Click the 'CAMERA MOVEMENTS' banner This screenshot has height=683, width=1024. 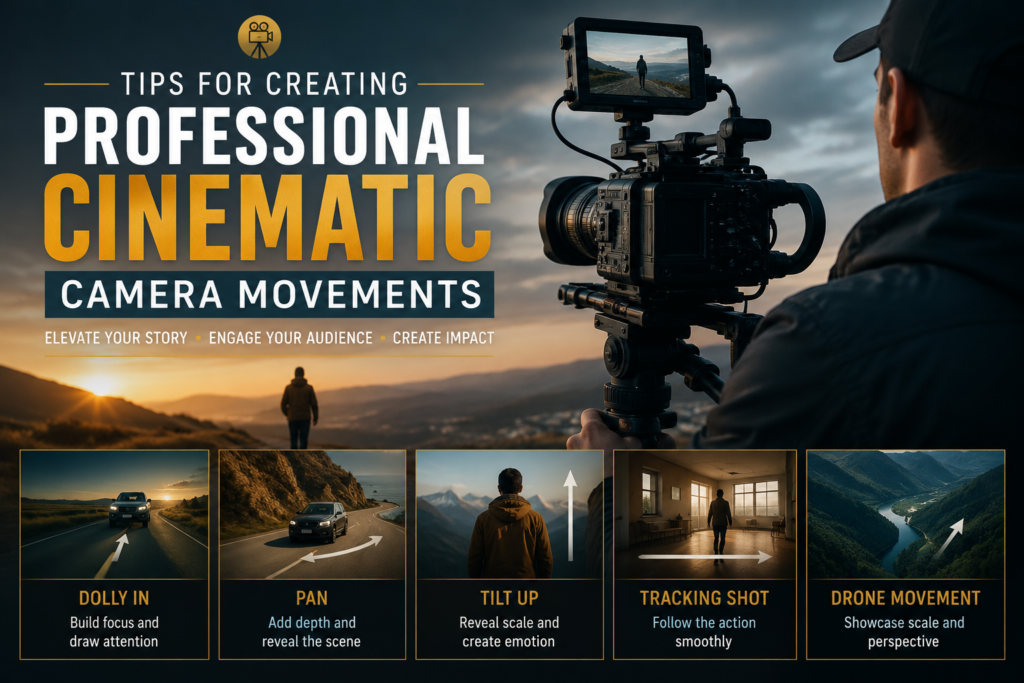(x=270, y=294)
